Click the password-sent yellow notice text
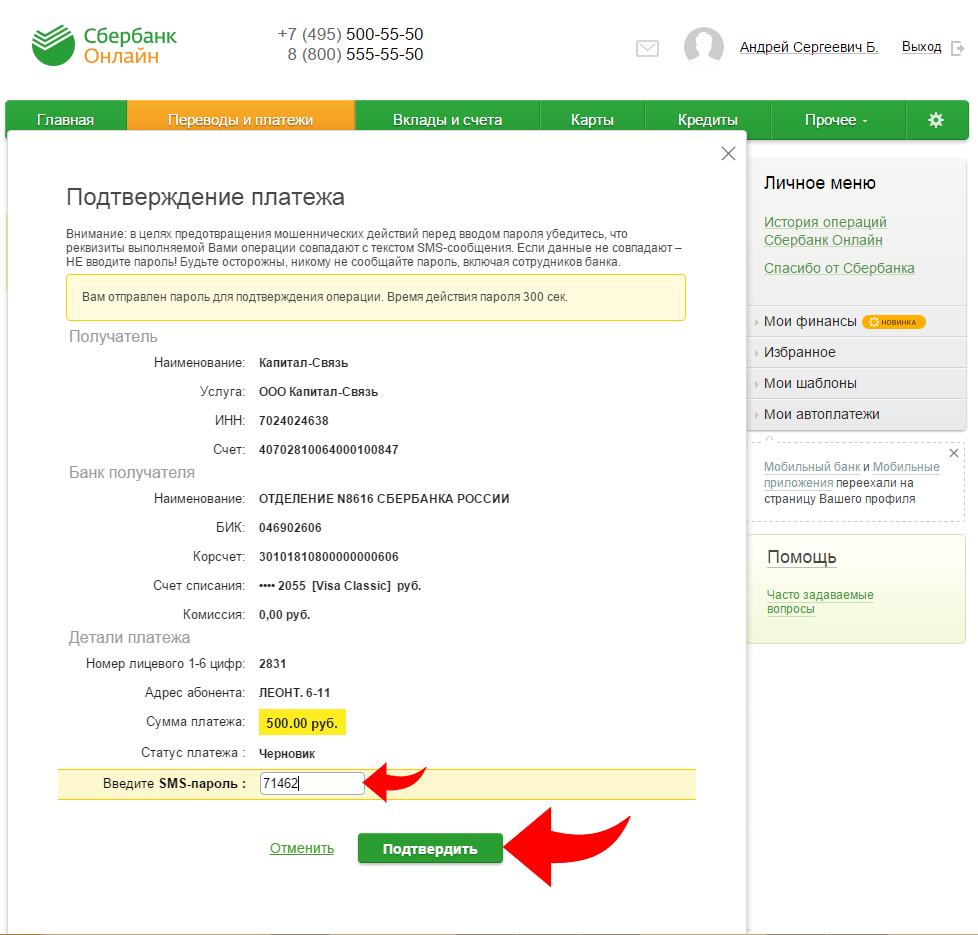This screenshot has width=978, height=935. point(325,297)
